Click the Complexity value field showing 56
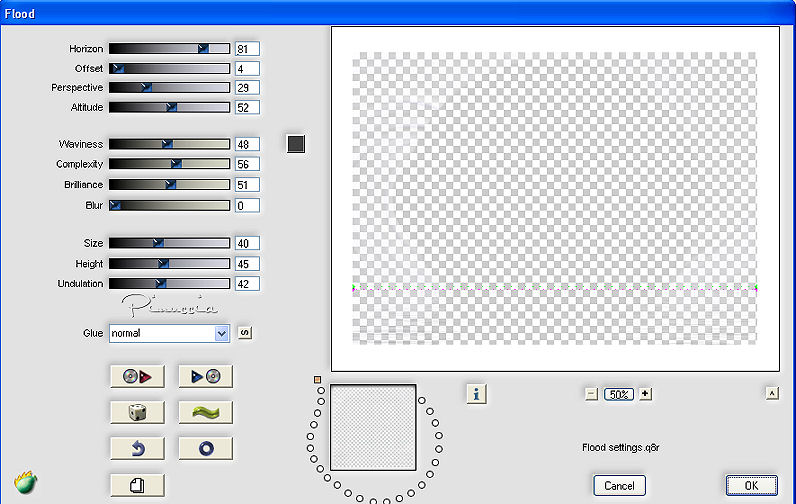 247,164
